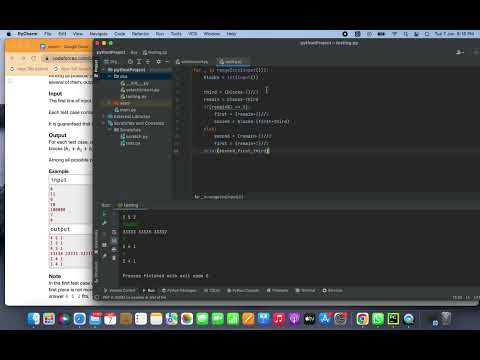480x360 pixels.
Task: Open Google Chrome from the dock
Action: click(362, 319)
